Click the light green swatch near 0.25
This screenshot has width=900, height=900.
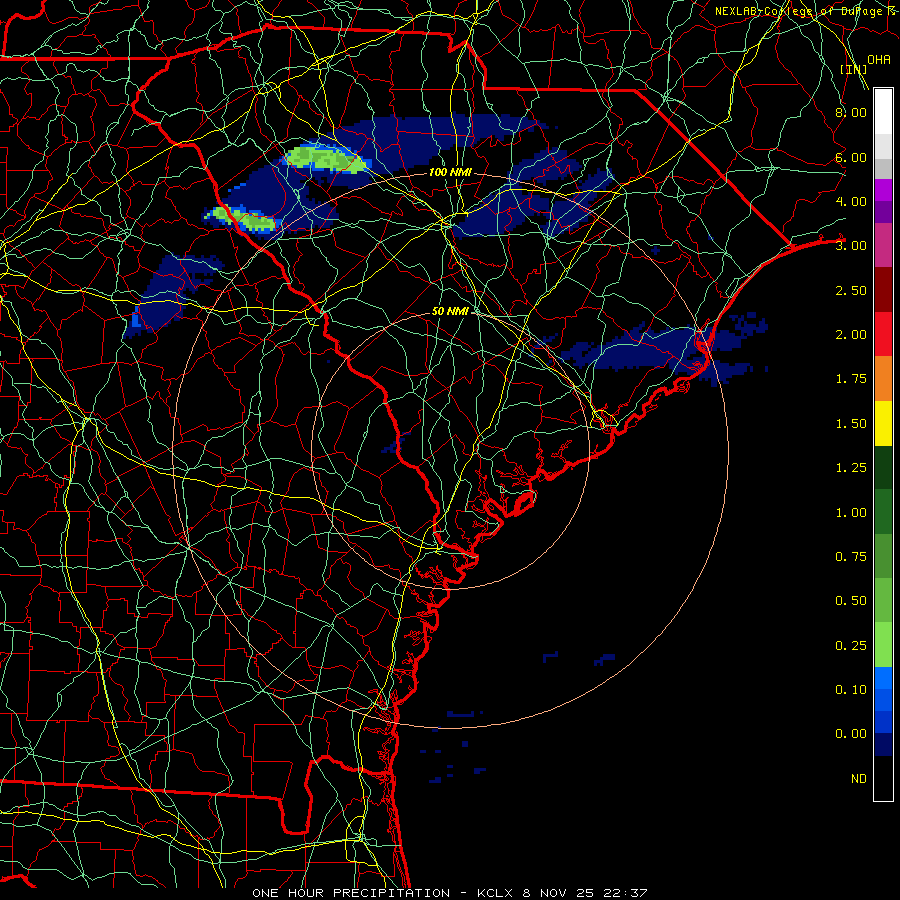883,645
